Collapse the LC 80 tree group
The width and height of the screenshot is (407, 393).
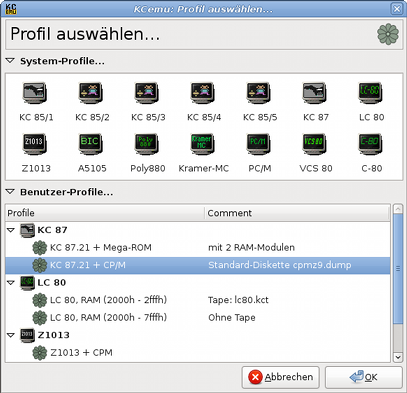click(x=11, y=283)
